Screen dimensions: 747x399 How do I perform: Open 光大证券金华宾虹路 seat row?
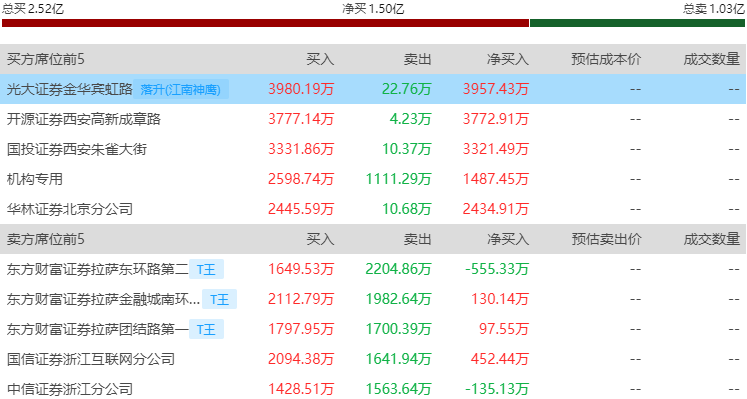click(373, 89)
